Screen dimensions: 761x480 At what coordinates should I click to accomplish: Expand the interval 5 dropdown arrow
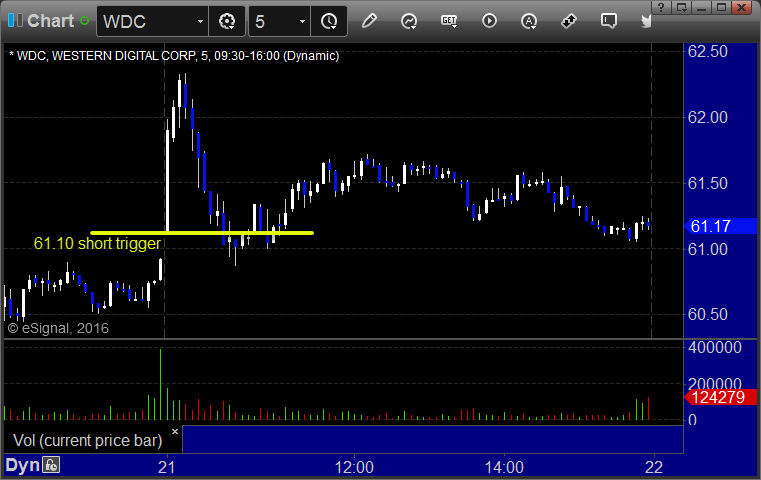302,21
